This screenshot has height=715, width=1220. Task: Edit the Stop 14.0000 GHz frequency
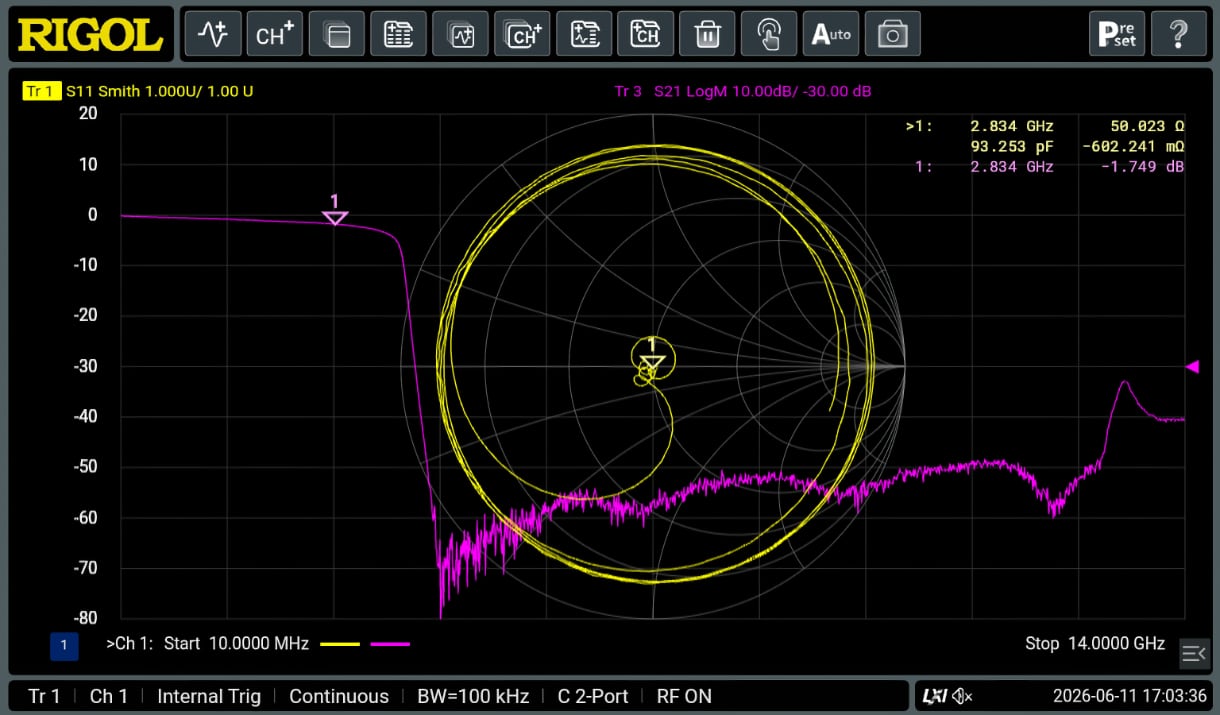(x=1095, y=644)
